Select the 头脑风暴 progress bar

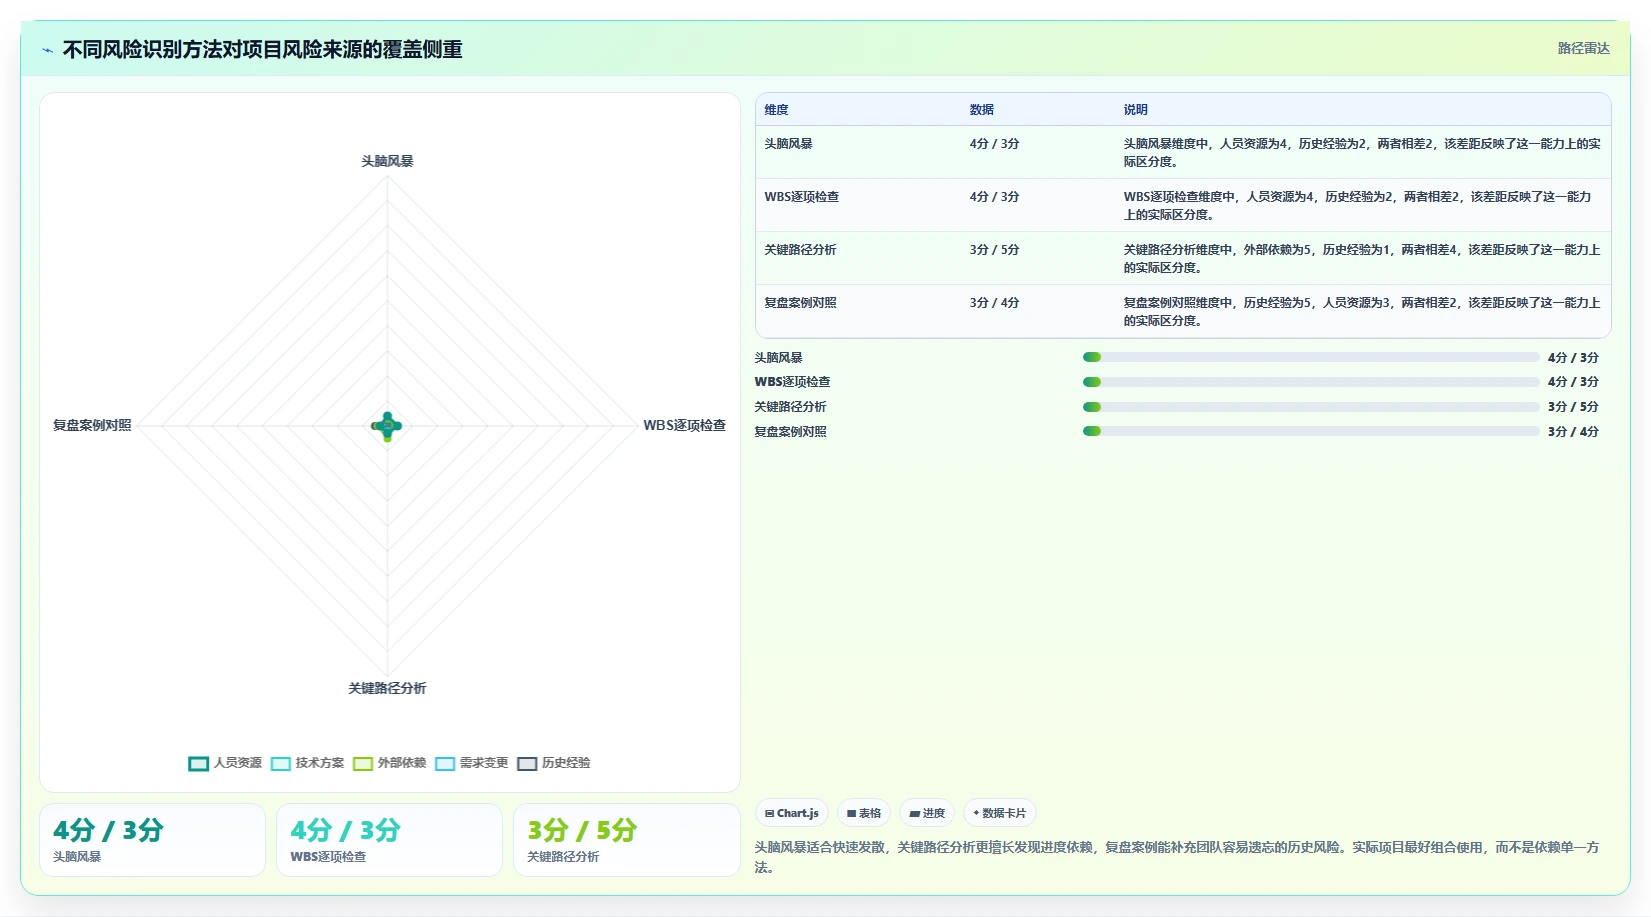pyautogui.click(x=1311, y=357)
